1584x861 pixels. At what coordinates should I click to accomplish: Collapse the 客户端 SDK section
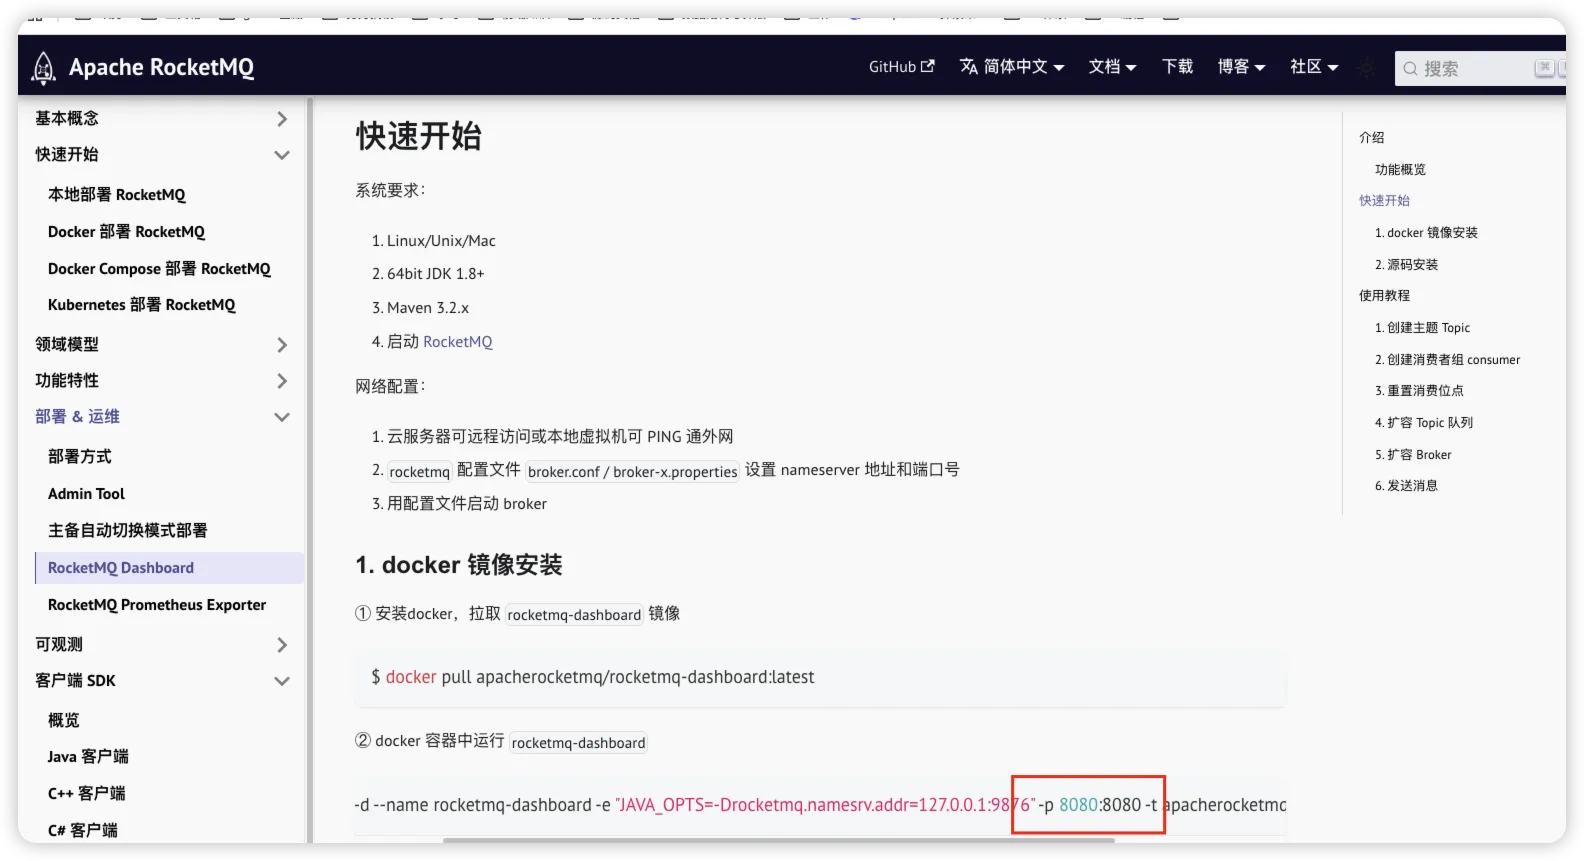(x=282, y=681)
